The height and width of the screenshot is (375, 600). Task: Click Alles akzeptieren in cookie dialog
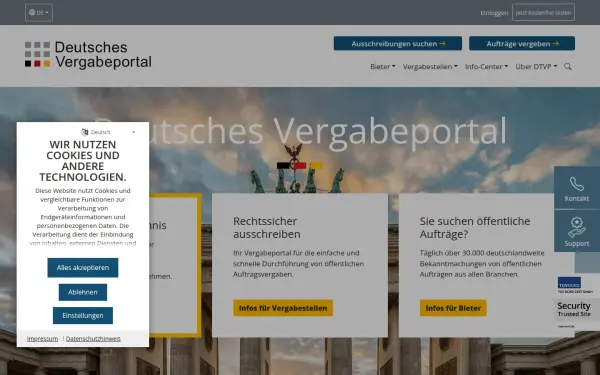click(83, 267)
